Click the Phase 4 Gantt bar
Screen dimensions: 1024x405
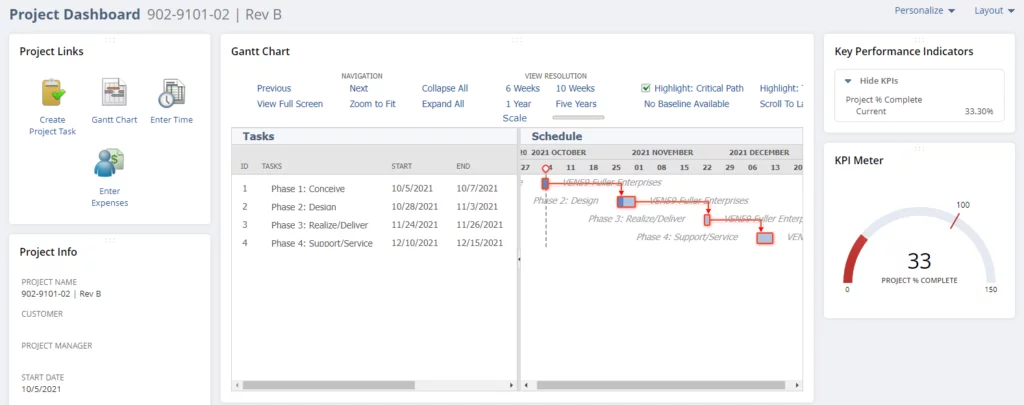tap(765, 238)
